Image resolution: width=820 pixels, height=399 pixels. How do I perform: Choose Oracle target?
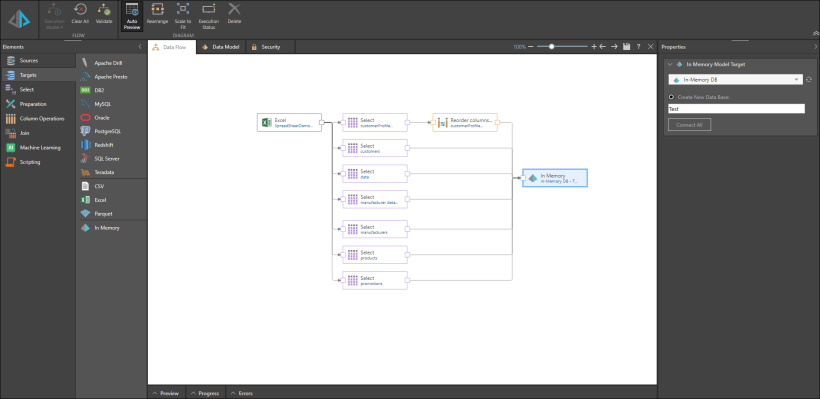(x=111, y=118)
